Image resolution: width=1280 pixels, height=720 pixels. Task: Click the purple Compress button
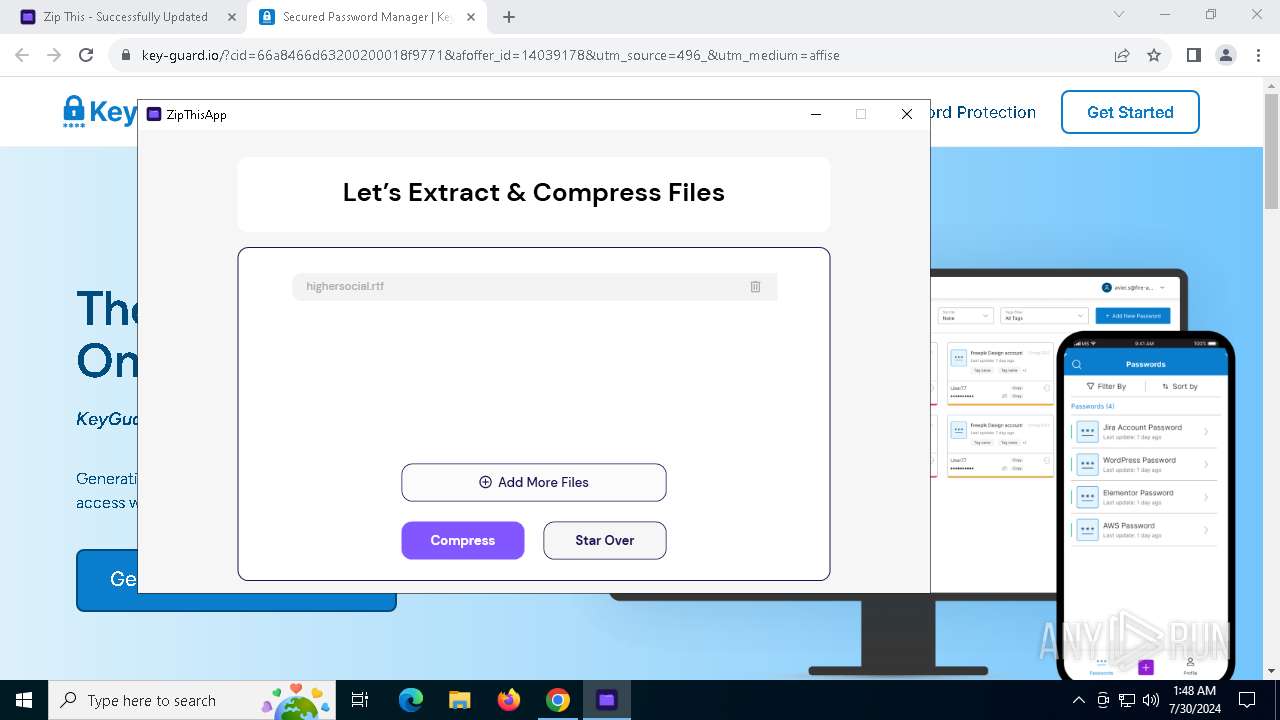coord(463,540)
